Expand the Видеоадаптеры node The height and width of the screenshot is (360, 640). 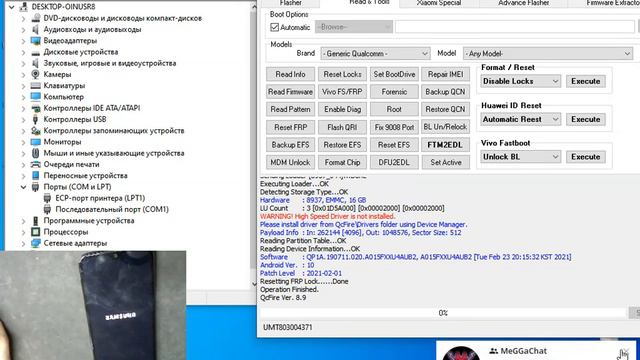[23, 41]
